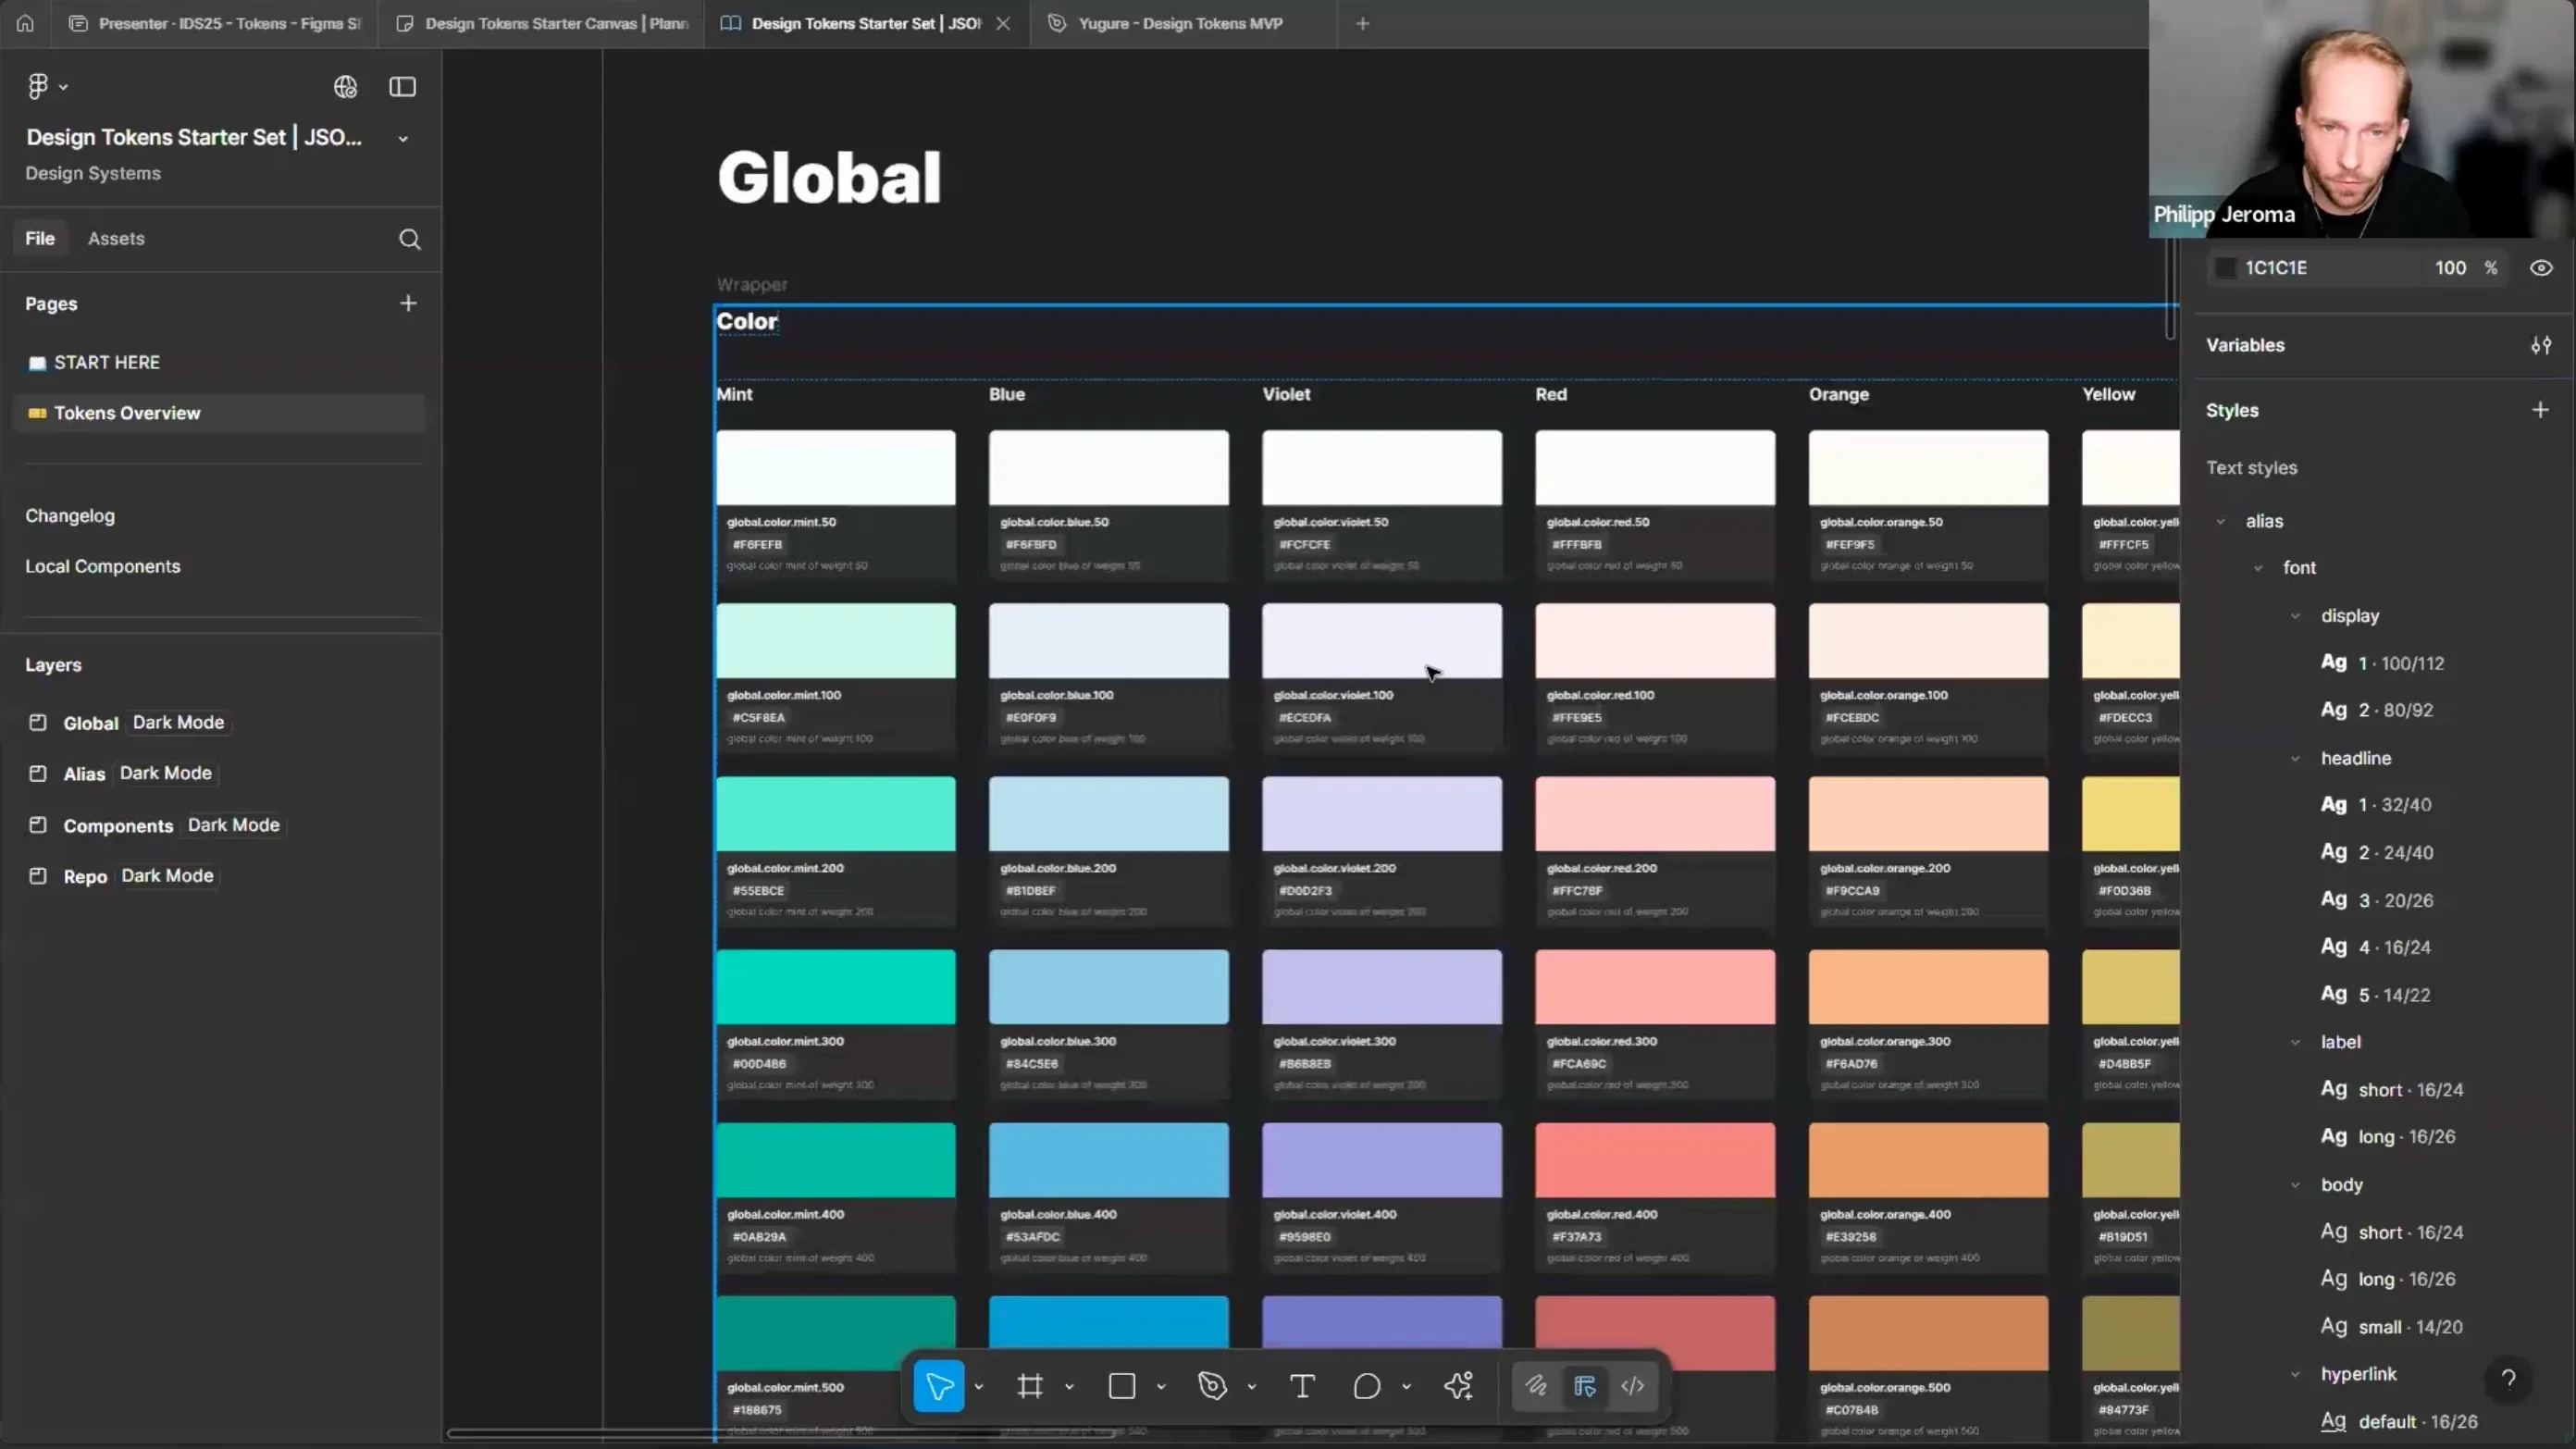Select the Frame tool
The height and width of the screenshot is (1449, 2576).
1030,1386
